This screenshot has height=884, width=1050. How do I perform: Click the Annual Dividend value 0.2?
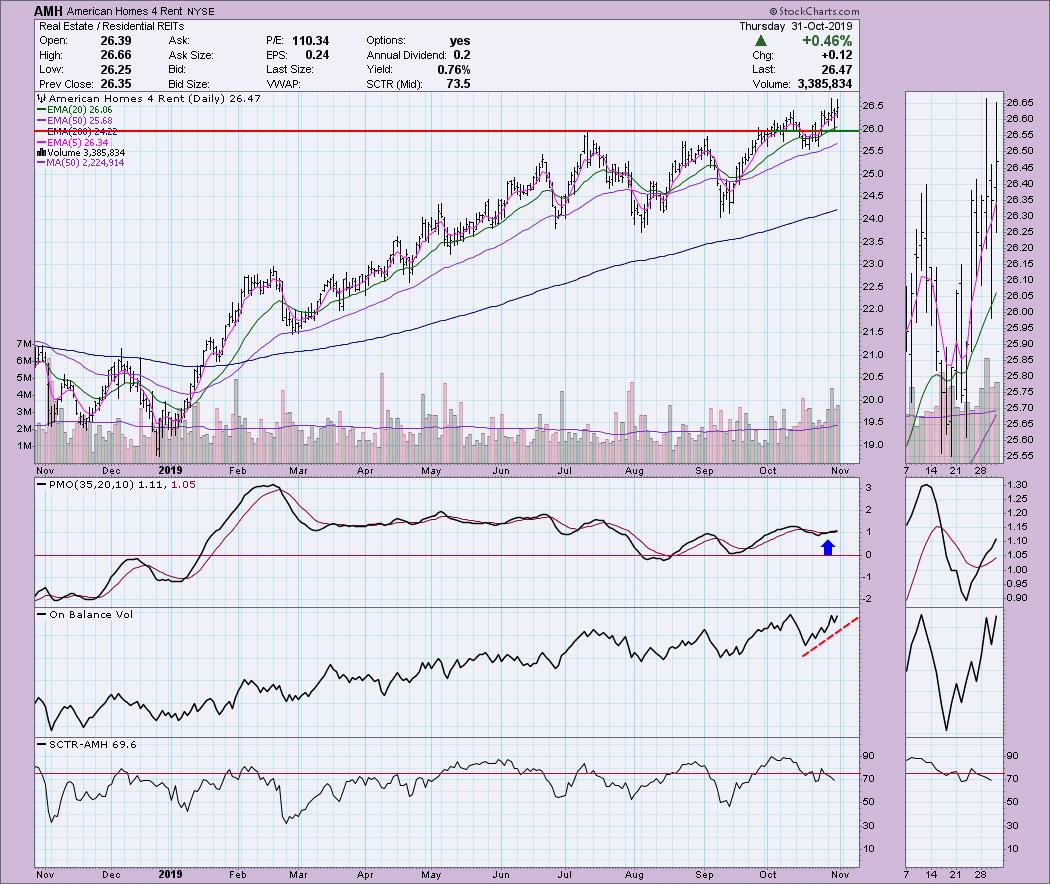point(462,55)
